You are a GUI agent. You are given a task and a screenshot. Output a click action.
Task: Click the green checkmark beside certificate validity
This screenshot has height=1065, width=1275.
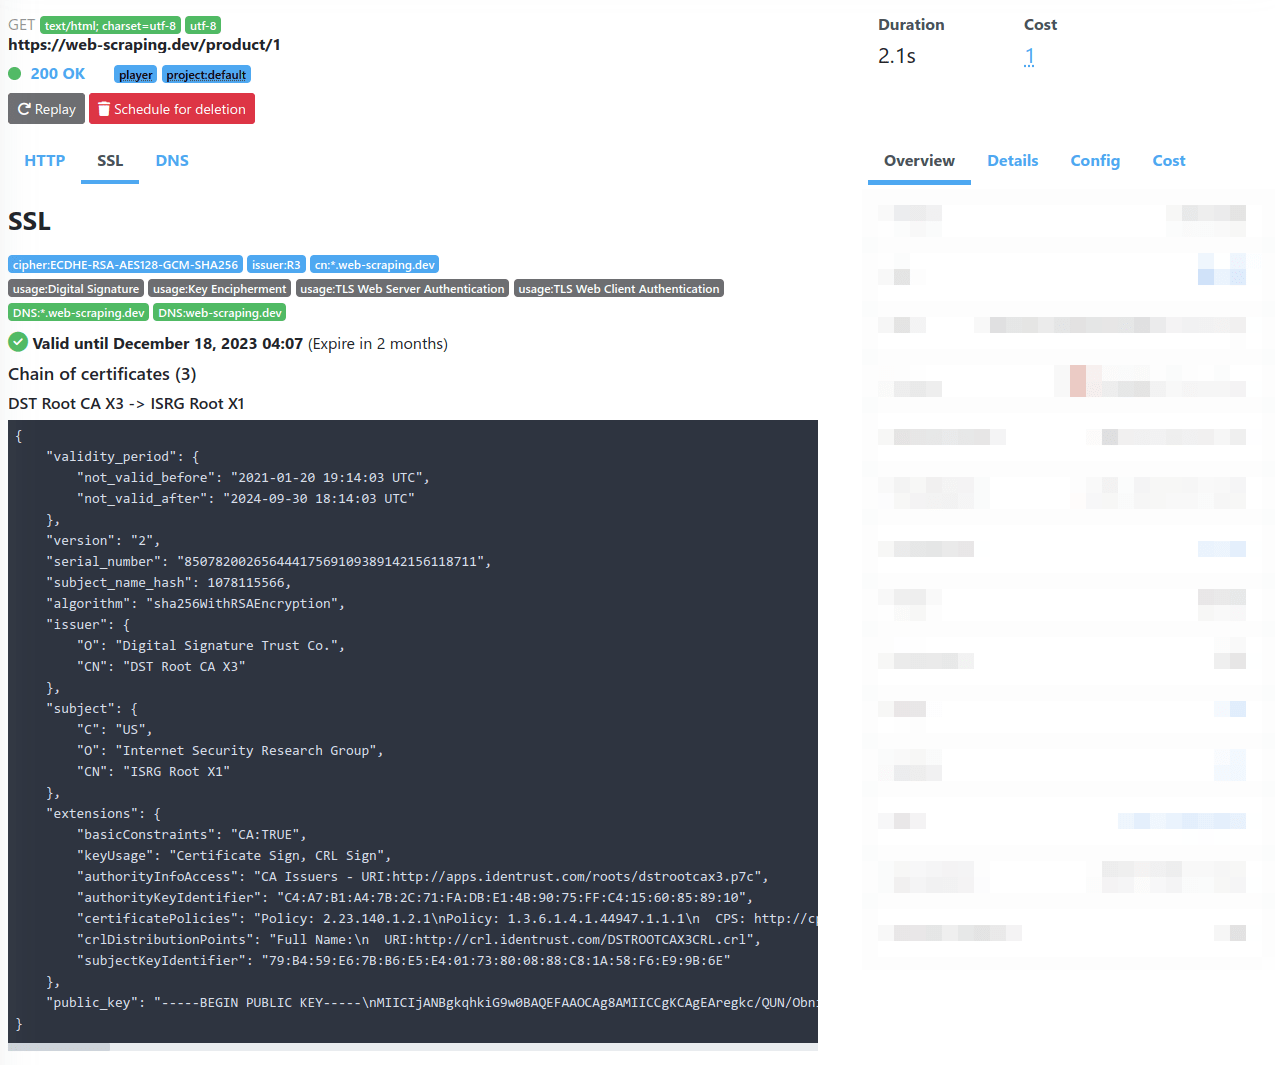(x=17, y=343)
